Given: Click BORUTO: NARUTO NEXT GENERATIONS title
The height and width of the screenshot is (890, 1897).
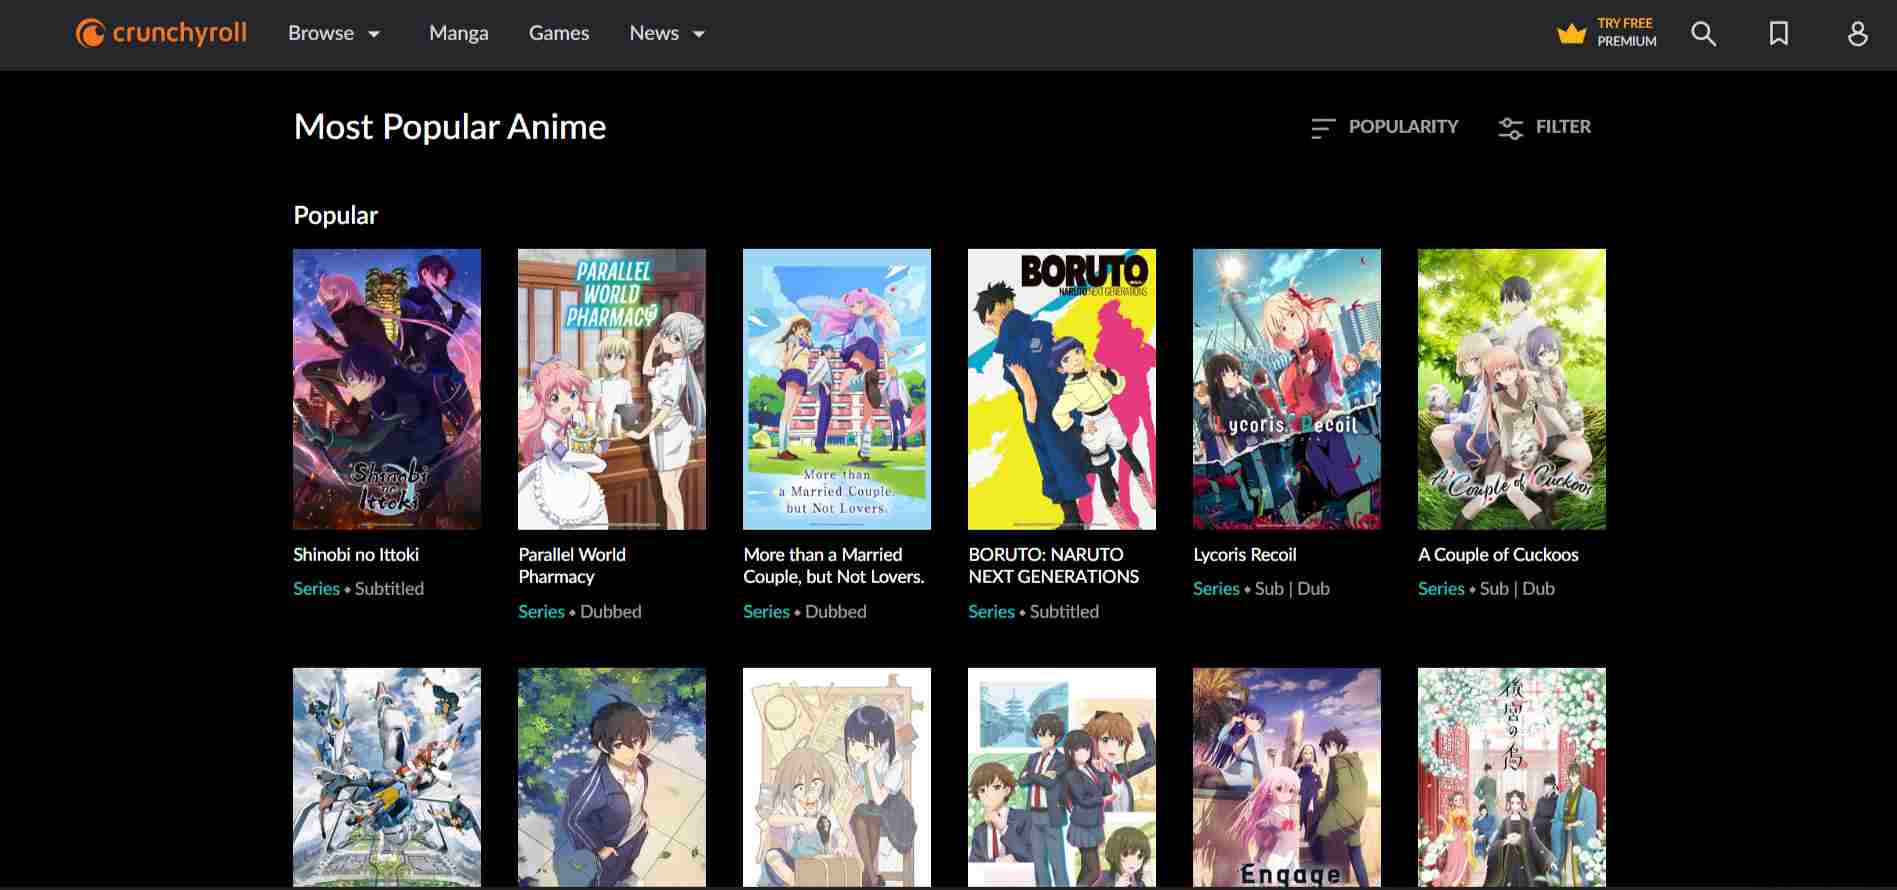Looking at the screenshot, I should tap(1054, 566).
